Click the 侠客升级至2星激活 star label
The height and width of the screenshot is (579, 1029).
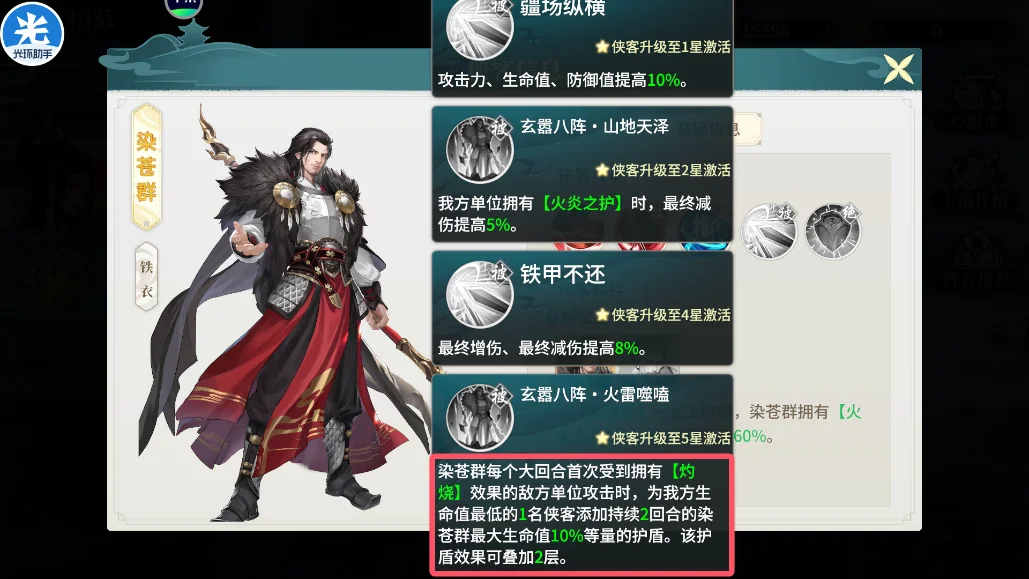pyautogui.click(x=663, y=170)
